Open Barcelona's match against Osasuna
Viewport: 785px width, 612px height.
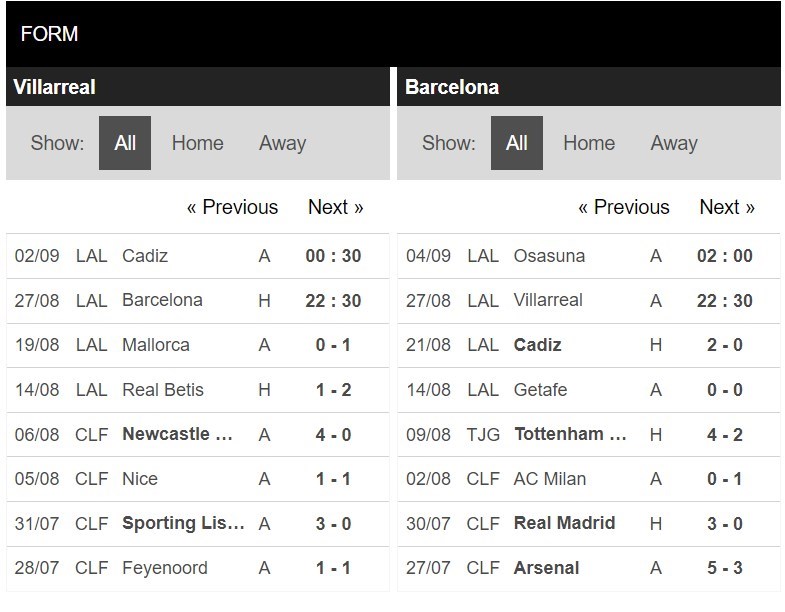[x=550, y=256]
